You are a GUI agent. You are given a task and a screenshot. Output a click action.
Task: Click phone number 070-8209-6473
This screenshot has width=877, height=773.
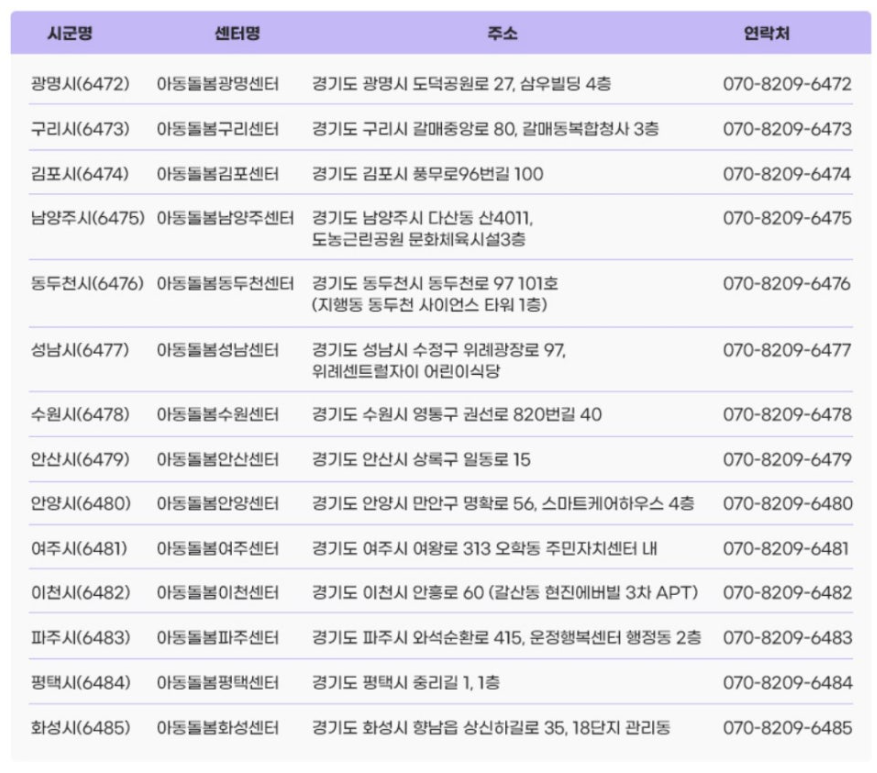tap(787, 129)
